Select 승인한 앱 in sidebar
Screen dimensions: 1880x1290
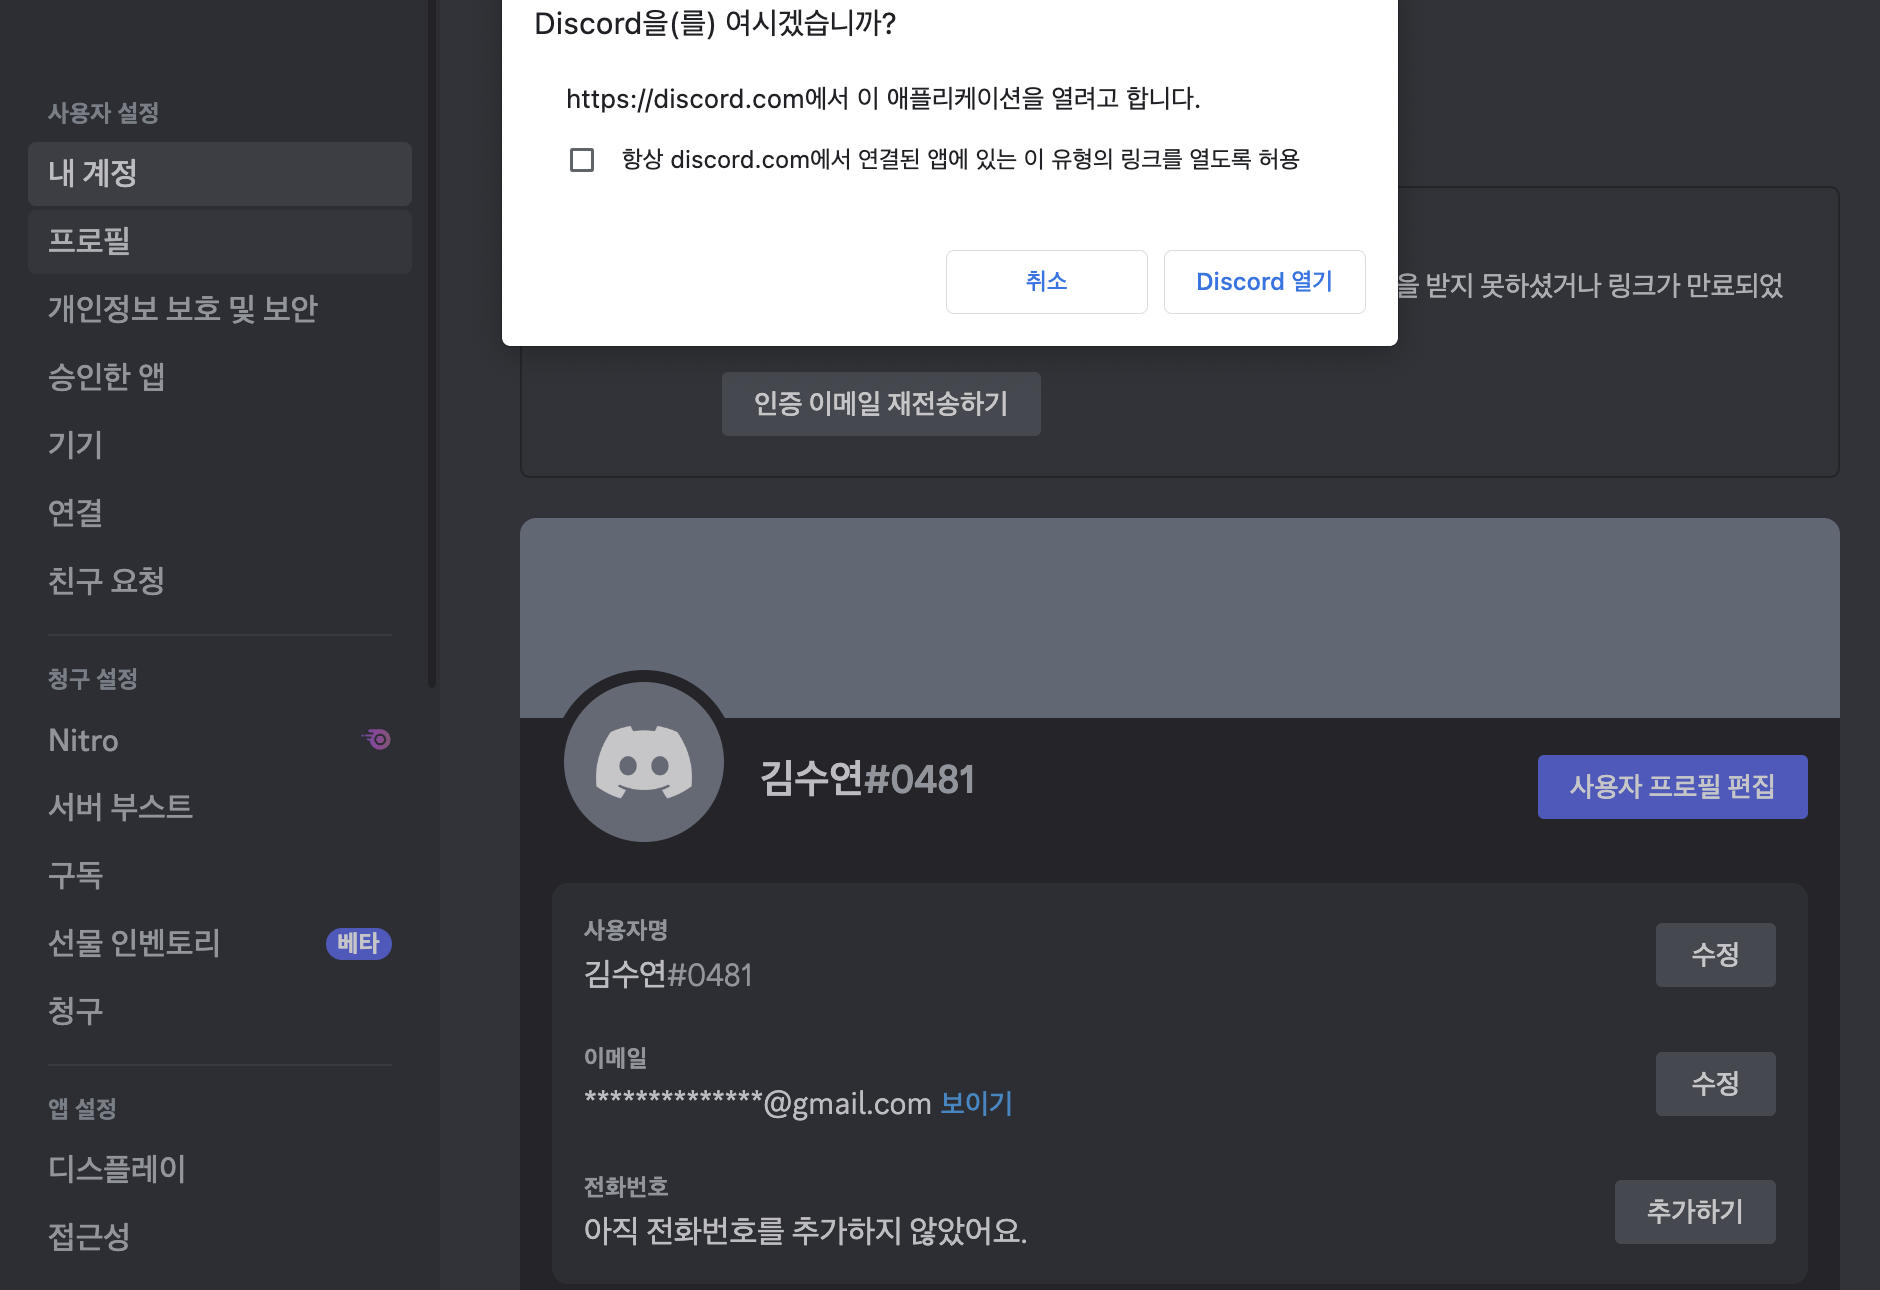pos(220,377)
